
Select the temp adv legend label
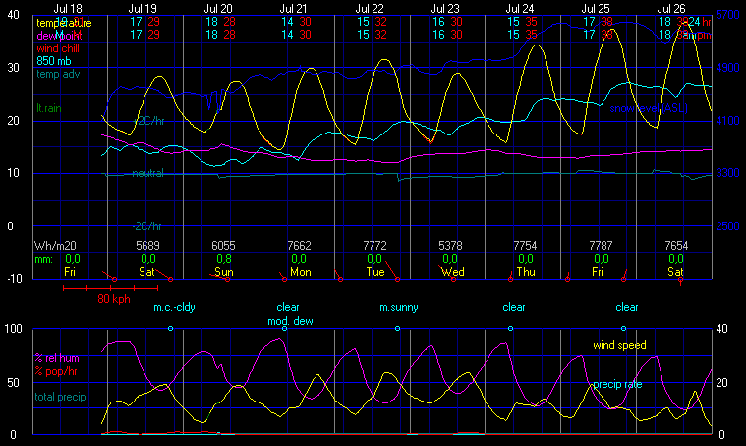(58, 74)
